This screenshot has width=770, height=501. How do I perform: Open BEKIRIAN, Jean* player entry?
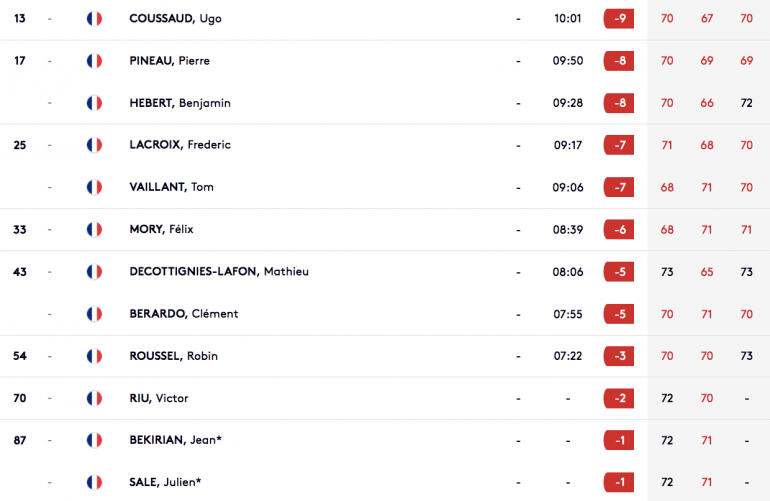[175, 440]
